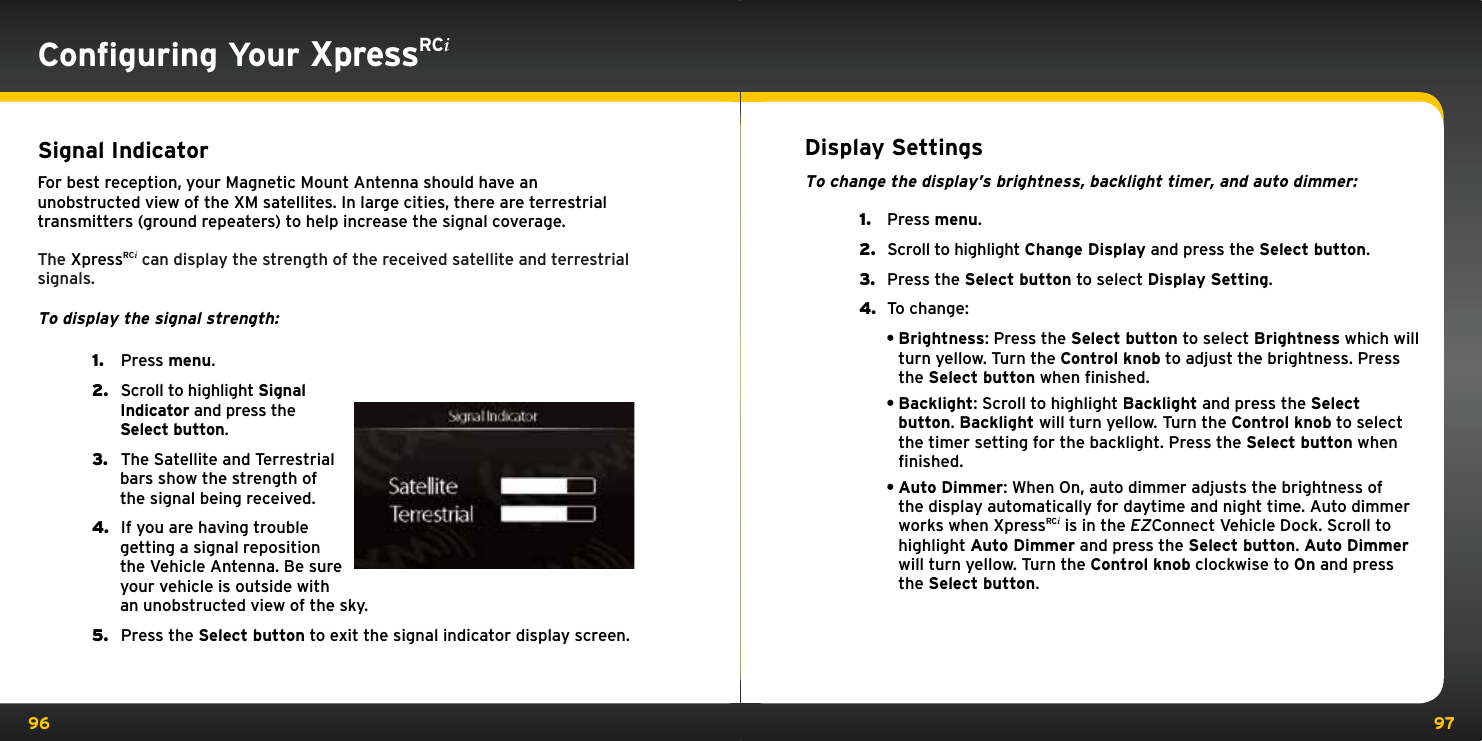
Task: Click the 'exit the signal indicator display screen' step
Action: pyautogui.click(x=361, y=636)
